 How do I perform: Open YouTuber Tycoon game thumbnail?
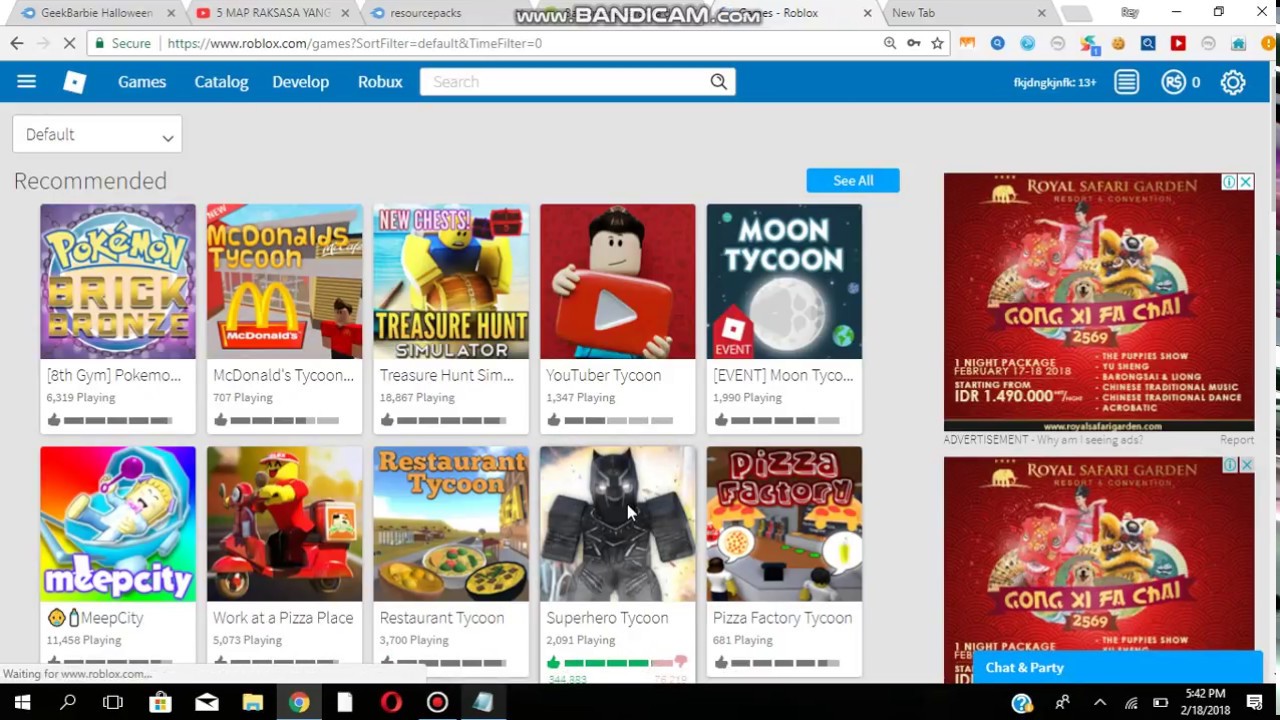(x=617, y=282)
